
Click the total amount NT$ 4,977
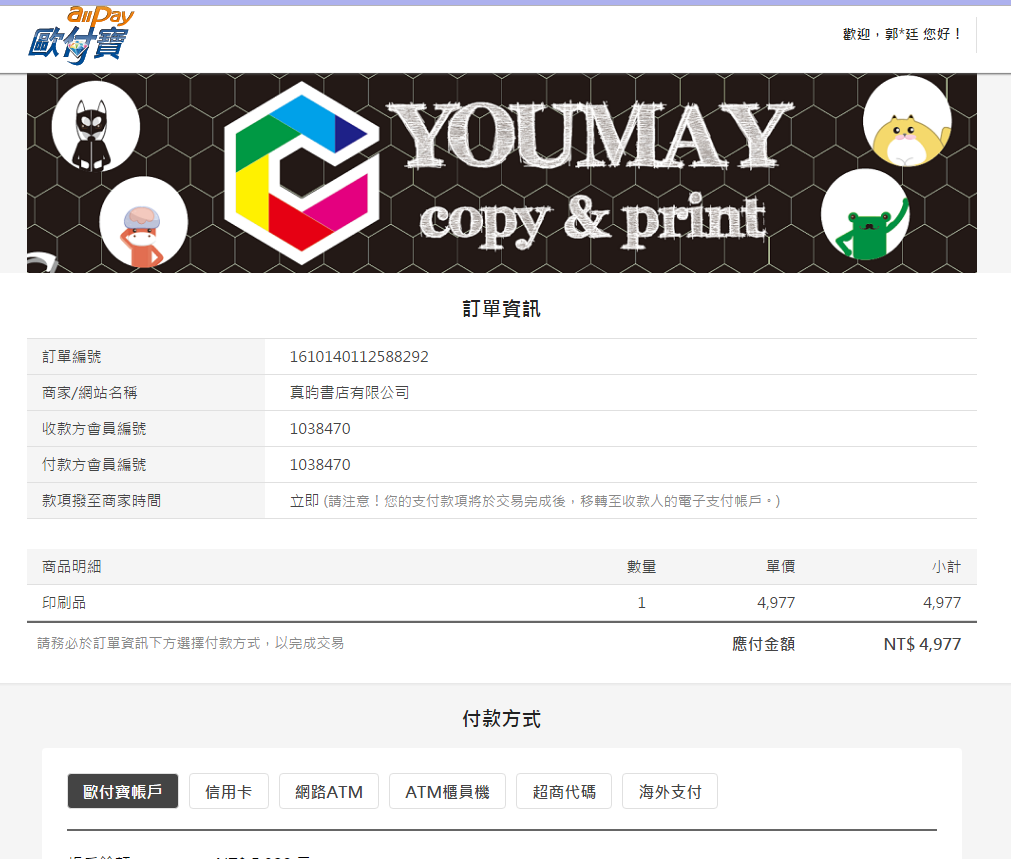coord(922,644)
